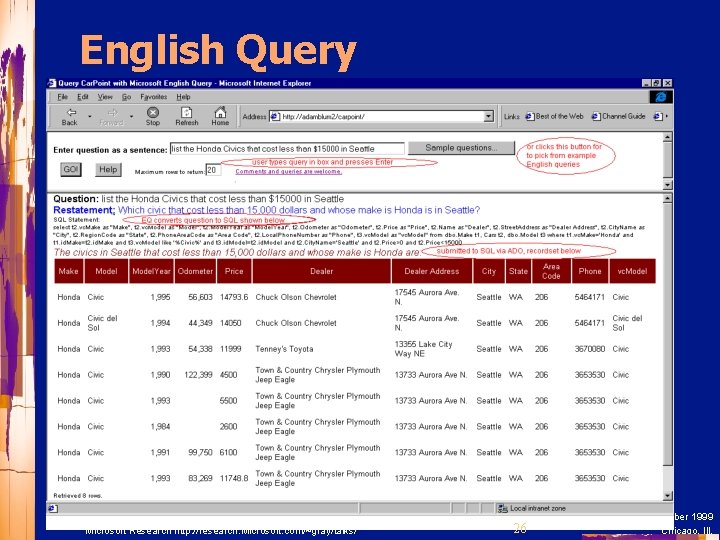Click the Sample questions button
This screenshot has width=720, height=540.
click(x=461, y=148)
